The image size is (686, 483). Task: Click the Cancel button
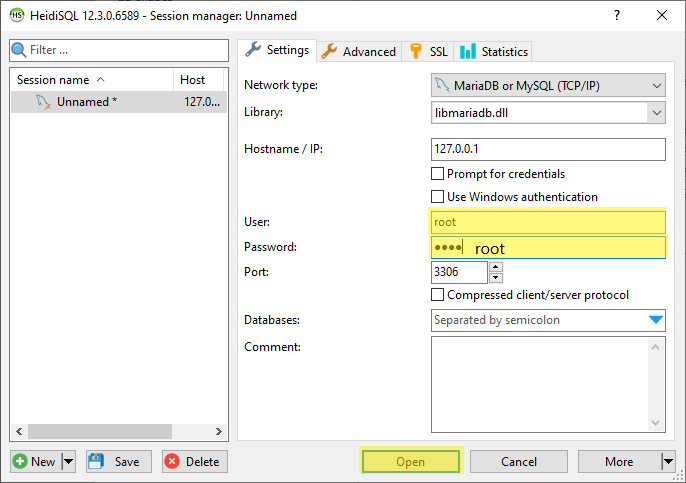click(x=519, y=461)
